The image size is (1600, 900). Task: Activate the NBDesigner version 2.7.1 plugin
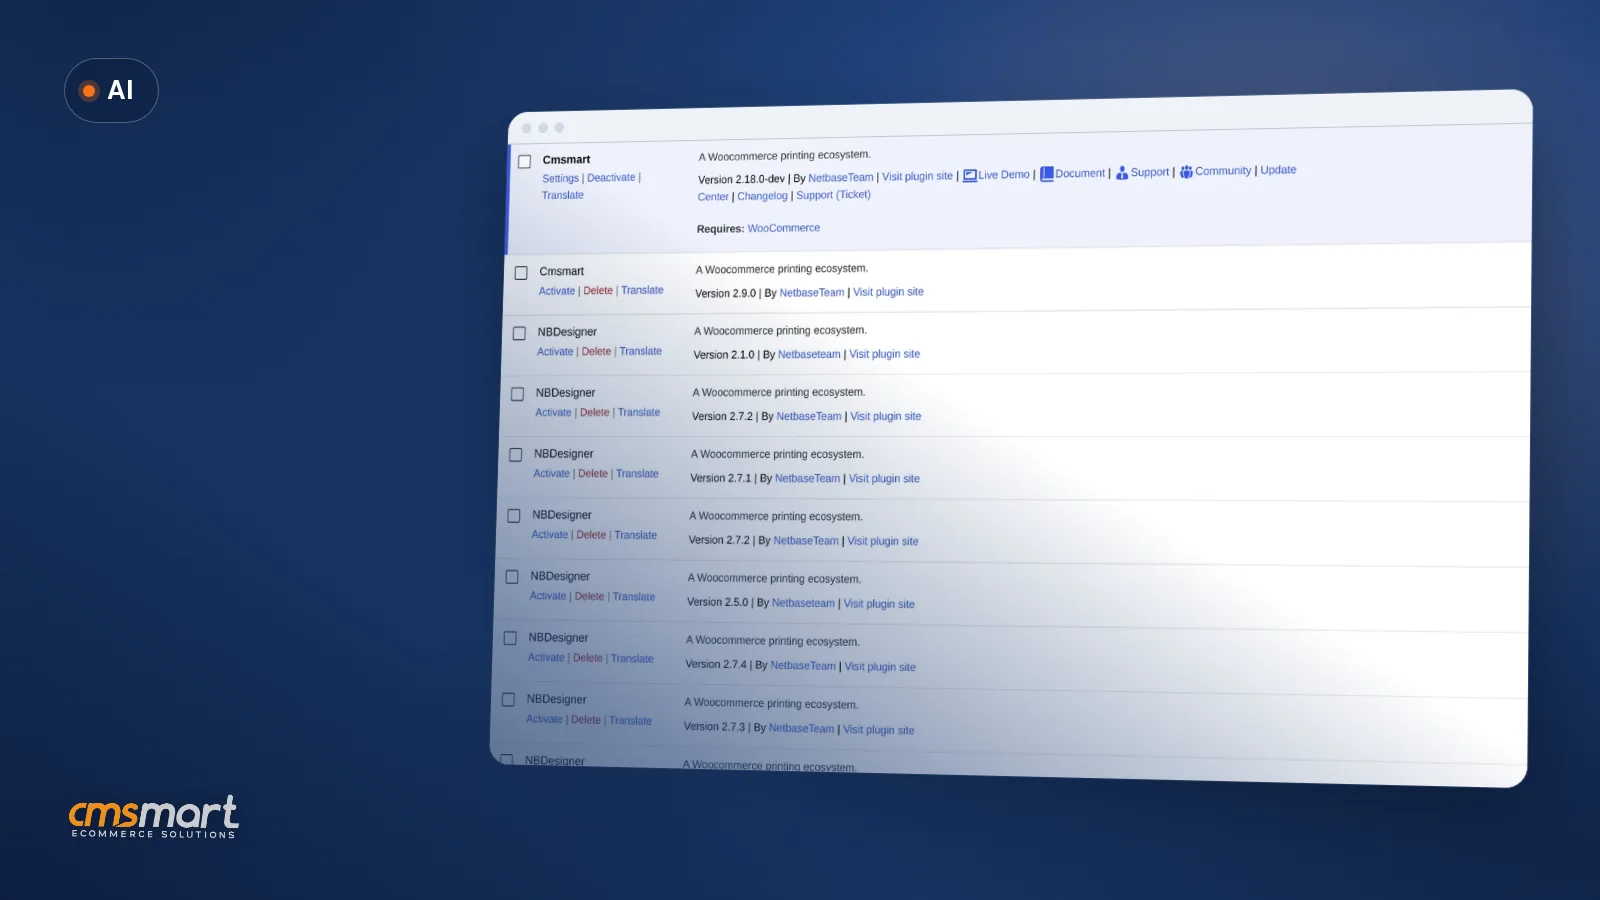click(x=551, y=474)
